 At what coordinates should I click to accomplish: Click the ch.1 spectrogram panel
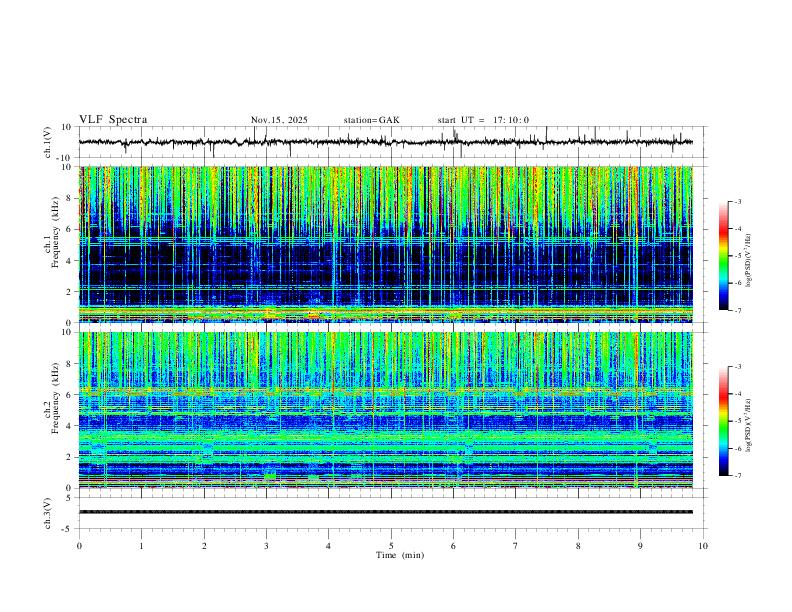pos(386,244)
